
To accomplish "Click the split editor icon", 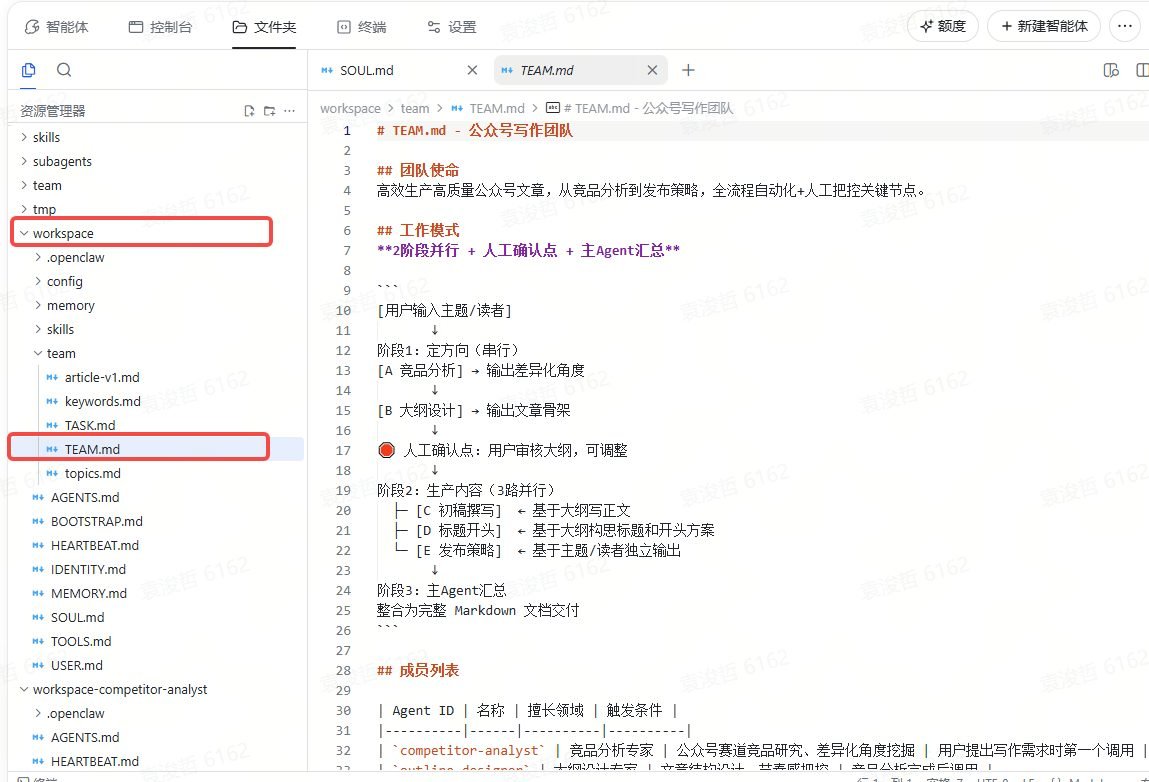I will (1142, 70).
